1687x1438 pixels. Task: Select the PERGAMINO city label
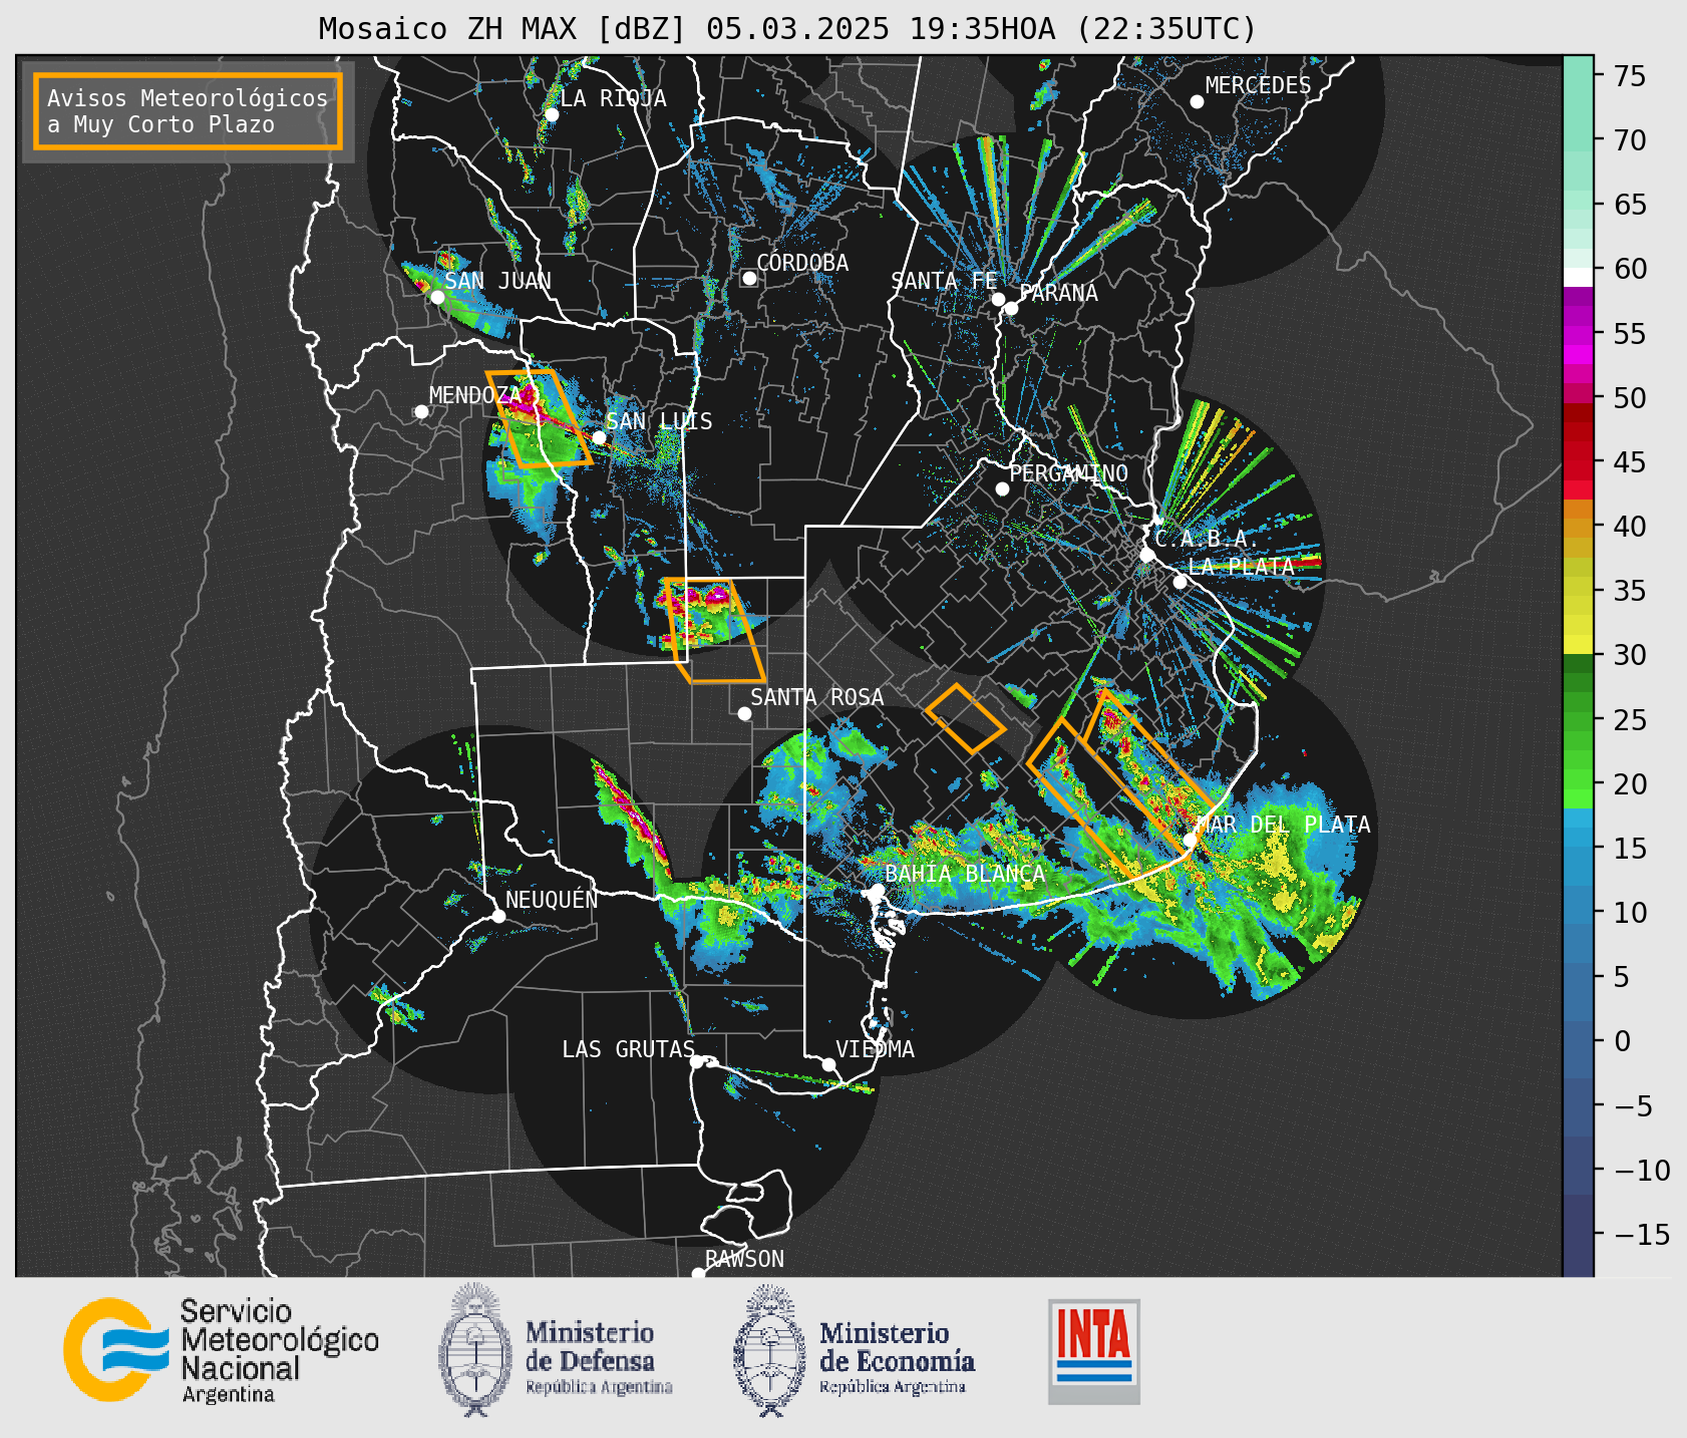1069,473
